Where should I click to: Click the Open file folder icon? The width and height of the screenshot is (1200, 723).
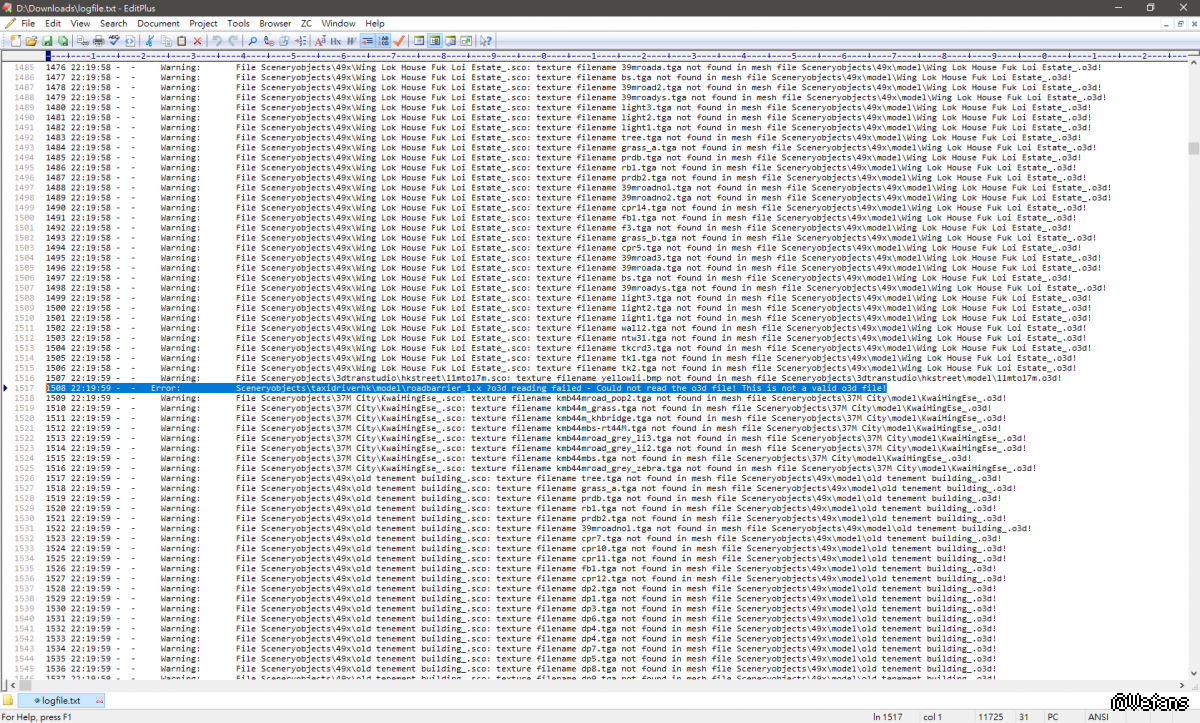(x=30, y=40)
